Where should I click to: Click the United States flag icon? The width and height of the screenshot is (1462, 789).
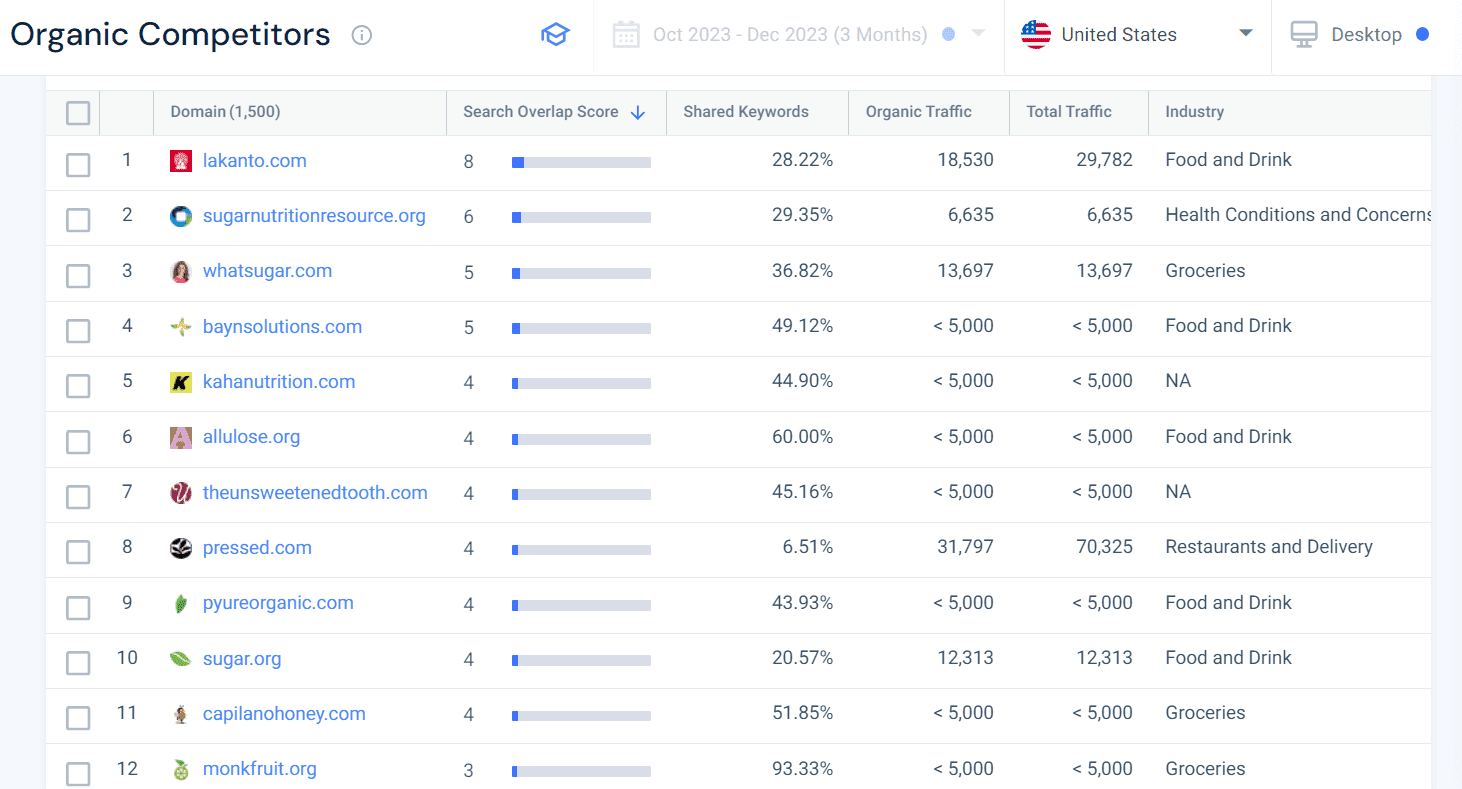coord(1036,34)
